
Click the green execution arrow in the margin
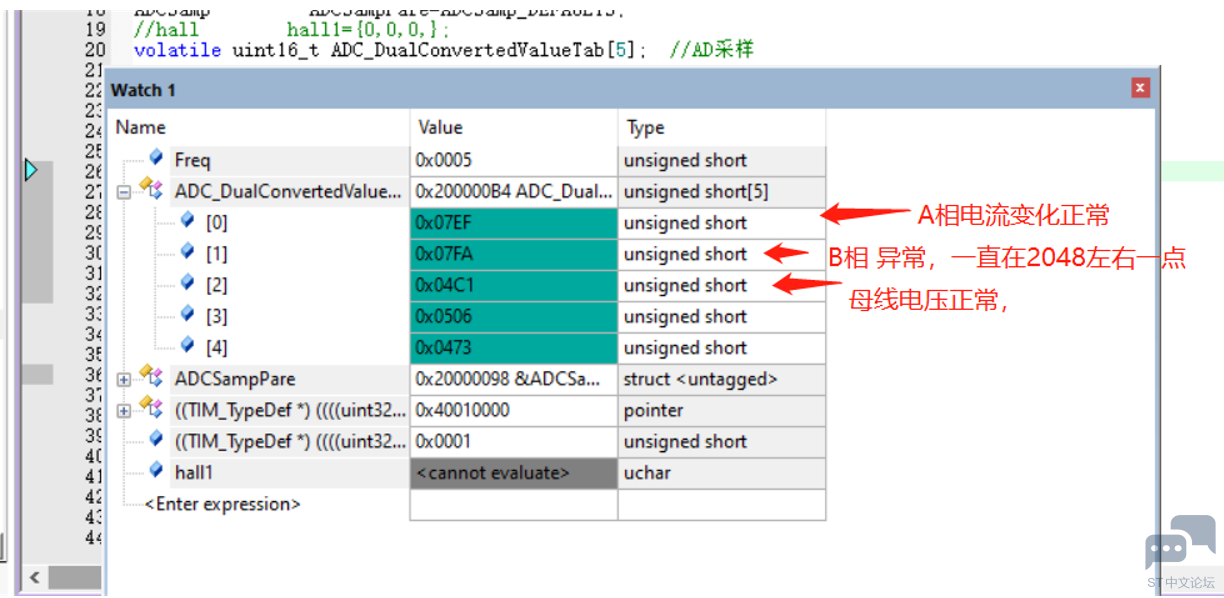(x=30, y=170)
